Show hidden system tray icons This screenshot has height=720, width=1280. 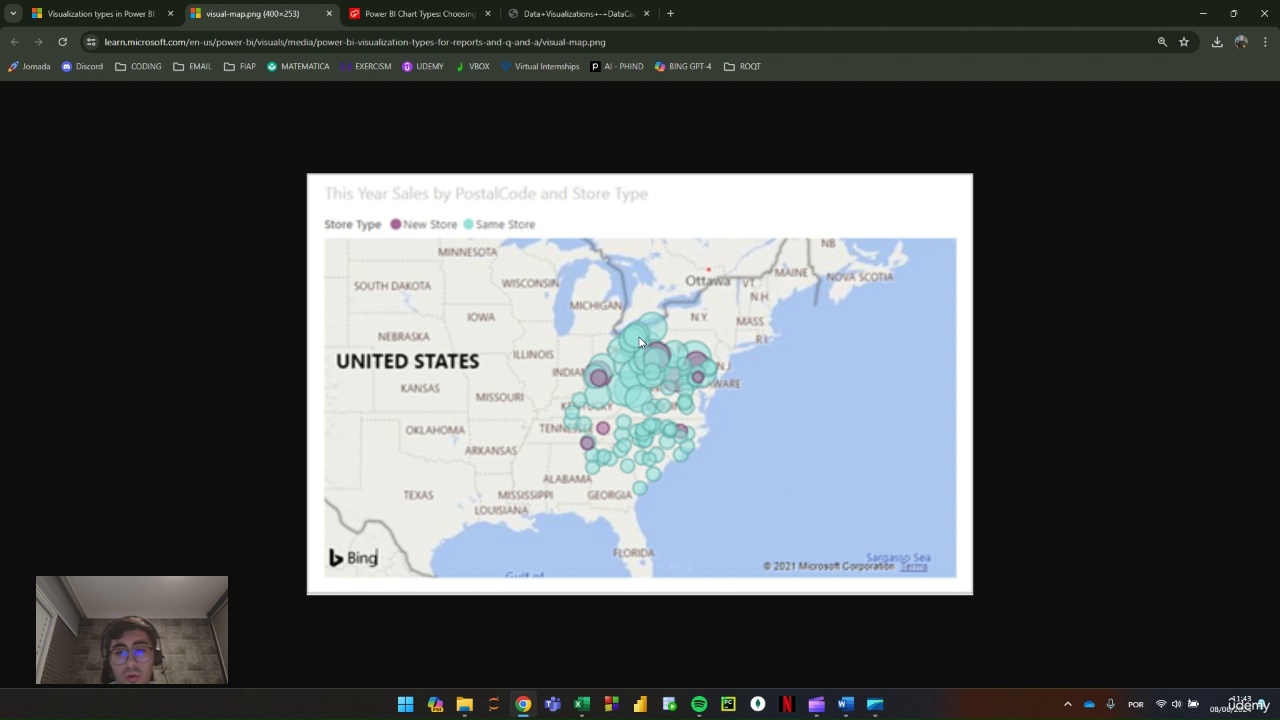(1067, 704)
